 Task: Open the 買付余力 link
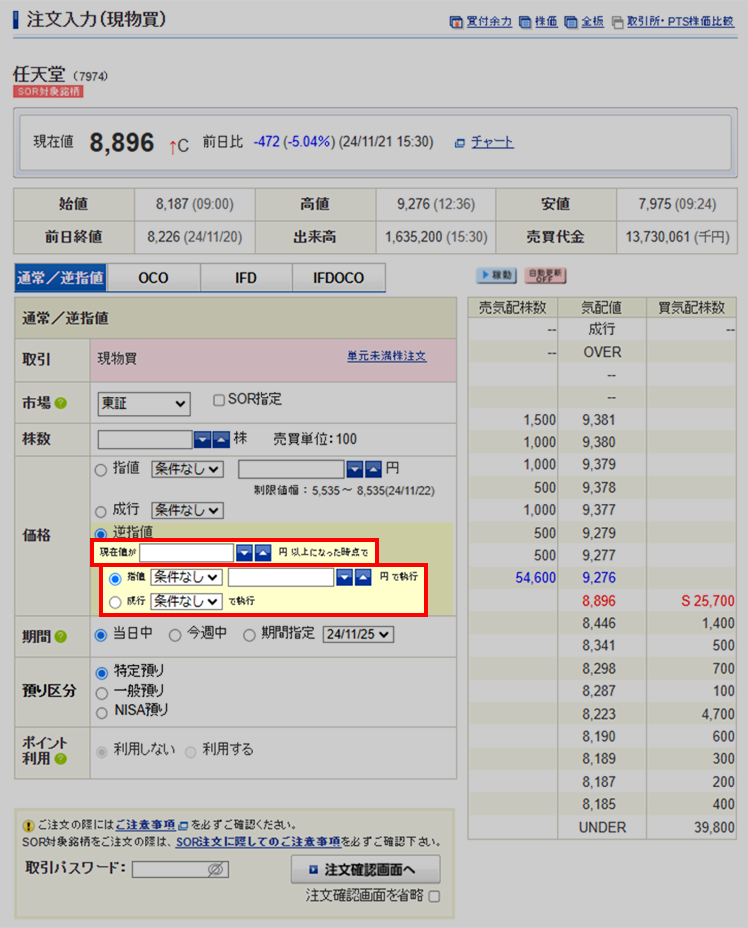point(489,22)
